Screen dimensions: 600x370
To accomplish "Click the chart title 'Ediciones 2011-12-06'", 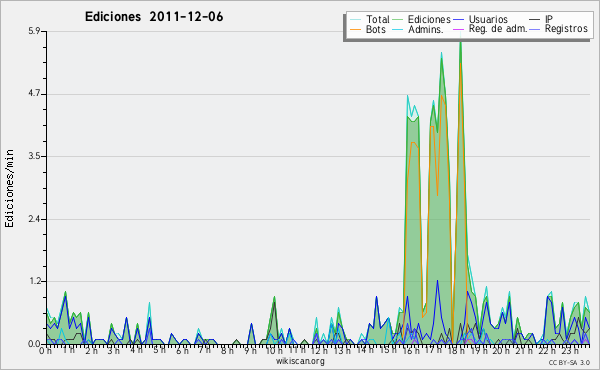I will point(154,17).
